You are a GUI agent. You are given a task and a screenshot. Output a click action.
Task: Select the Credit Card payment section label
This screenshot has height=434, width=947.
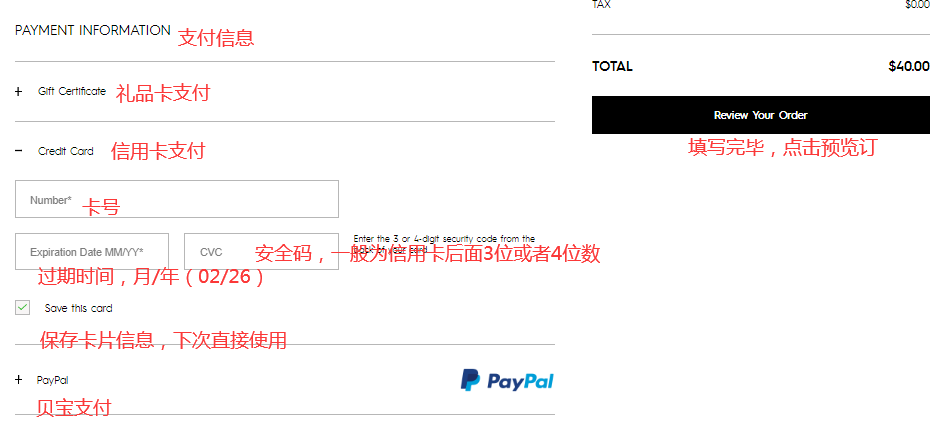66,151
